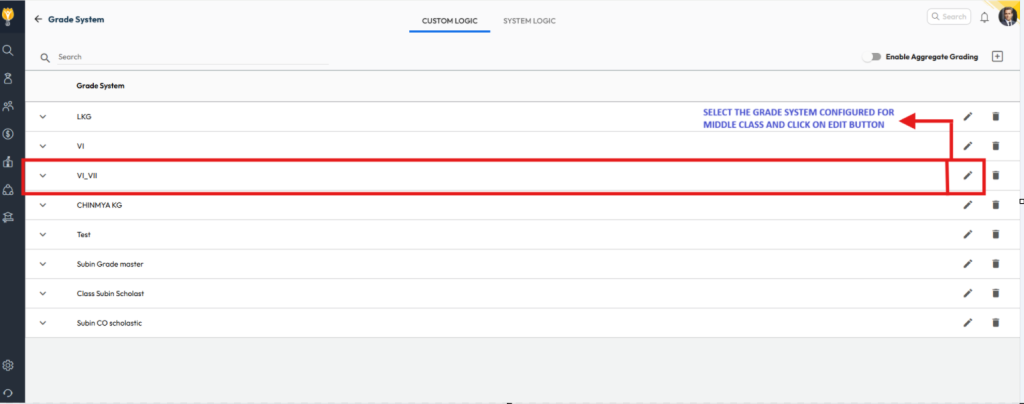The height and width of the screenshot is (404, 1024).
Task: Open the user profile avatar
Action: click(1007, 17)
